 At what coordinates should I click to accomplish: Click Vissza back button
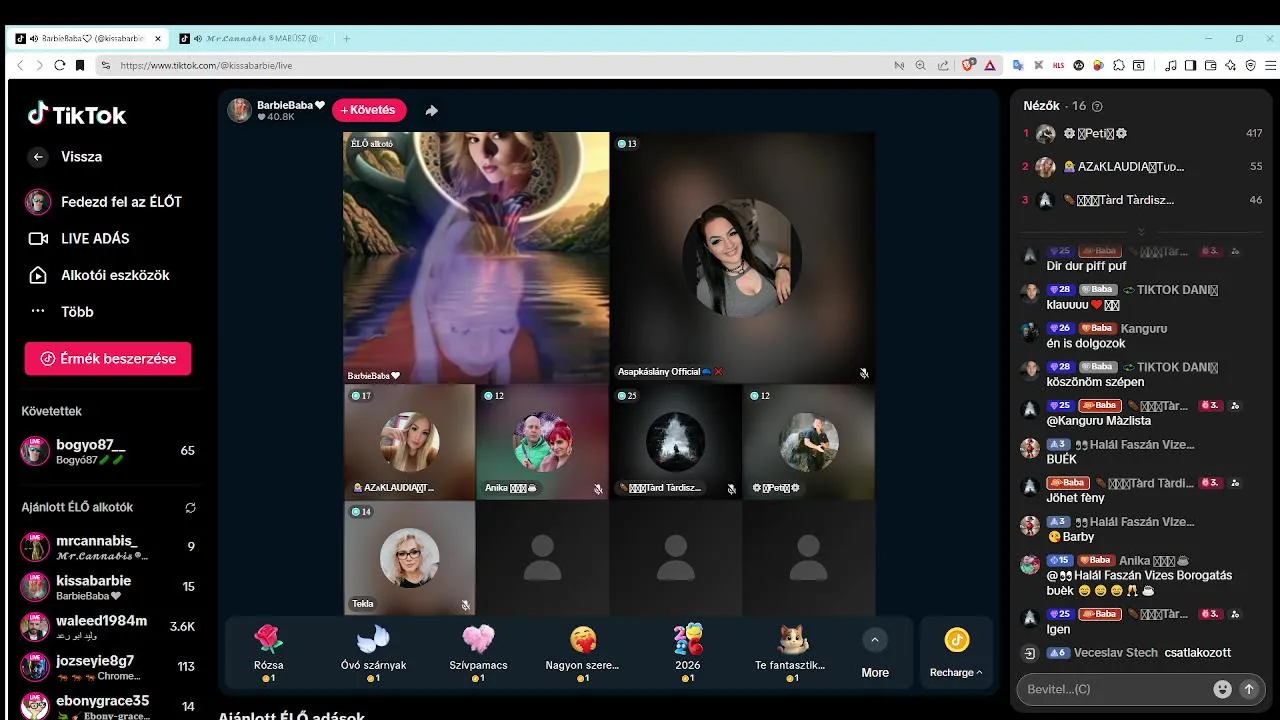[x=65, y=157]
